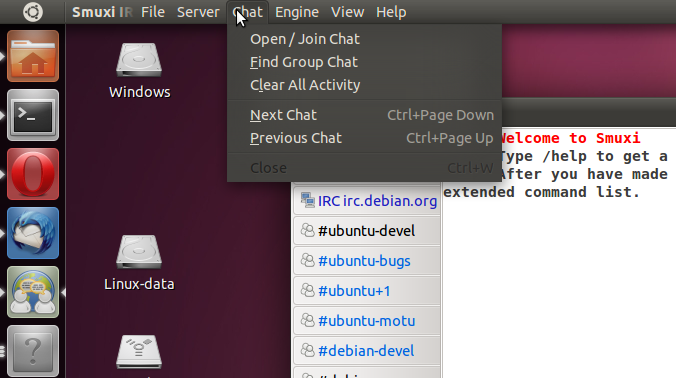This screenshot has height=378, width=676.
Task: Switch to IRC irc.debian.org server tab
Action: tap(366, 200)
